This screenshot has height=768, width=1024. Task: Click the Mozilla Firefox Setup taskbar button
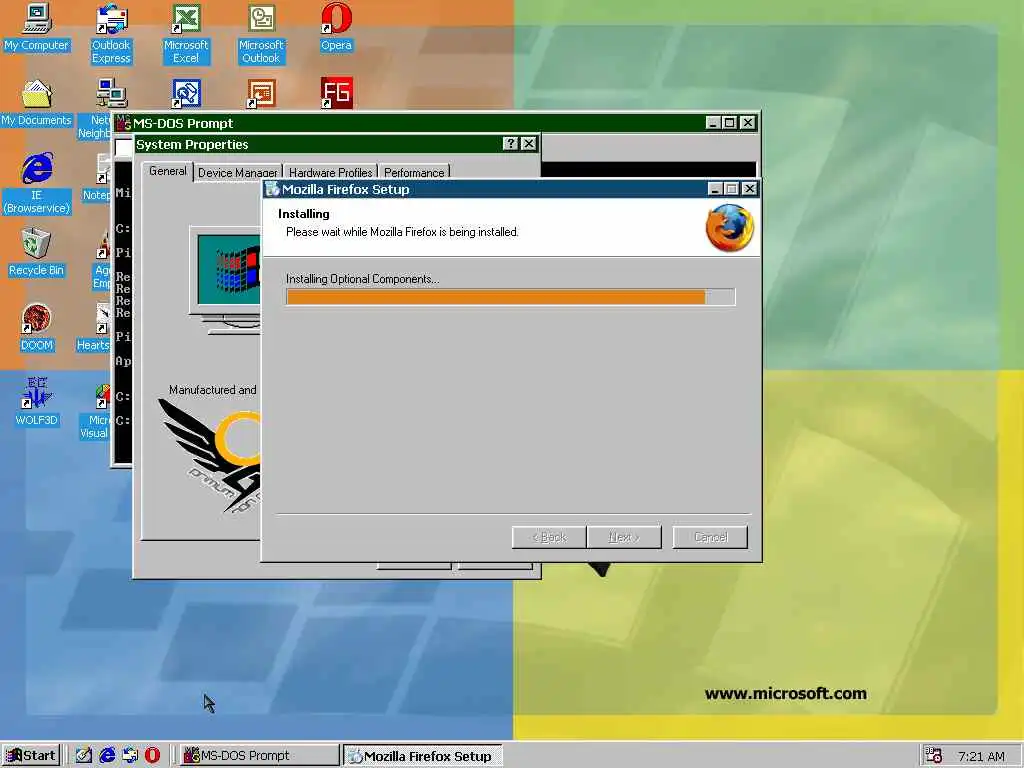(423, 756)
